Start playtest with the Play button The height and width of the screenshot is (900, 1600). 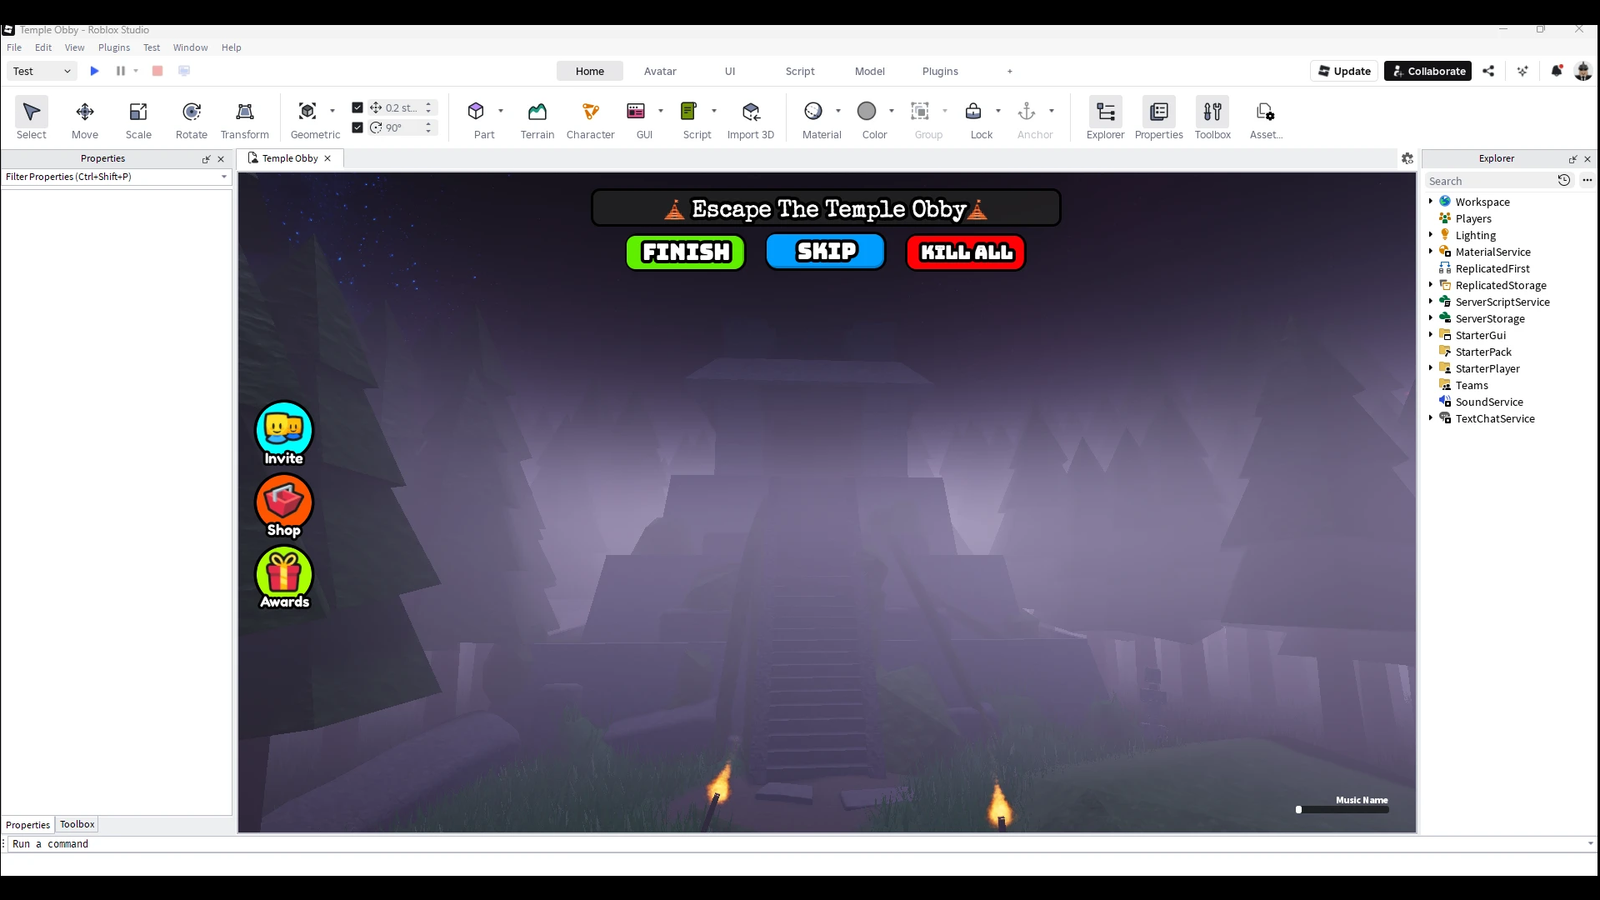[94, 71]
